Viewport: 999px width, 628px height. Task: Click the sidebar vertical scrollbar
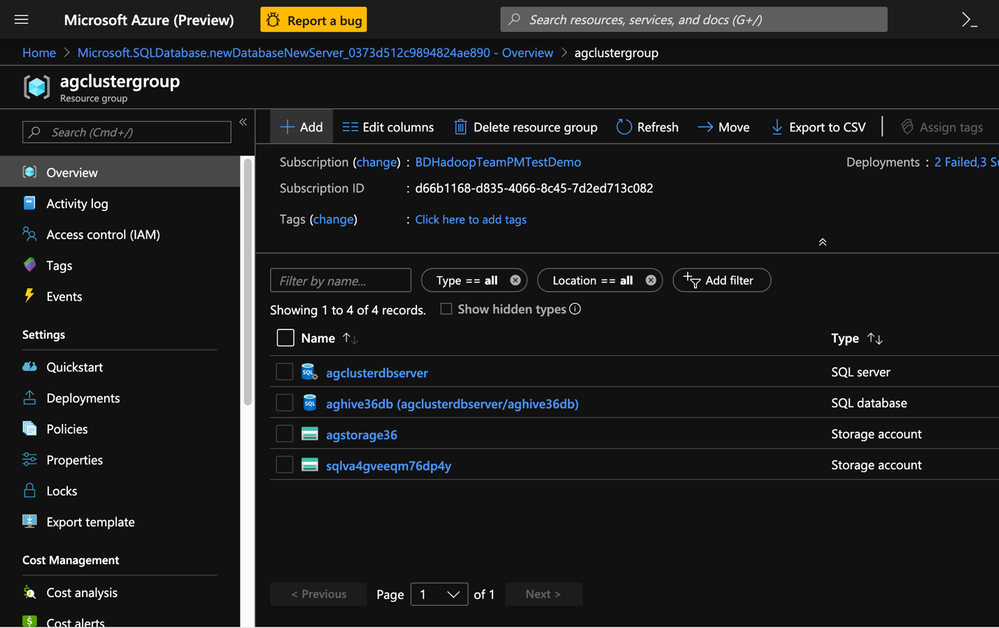[x=248, y=280]
